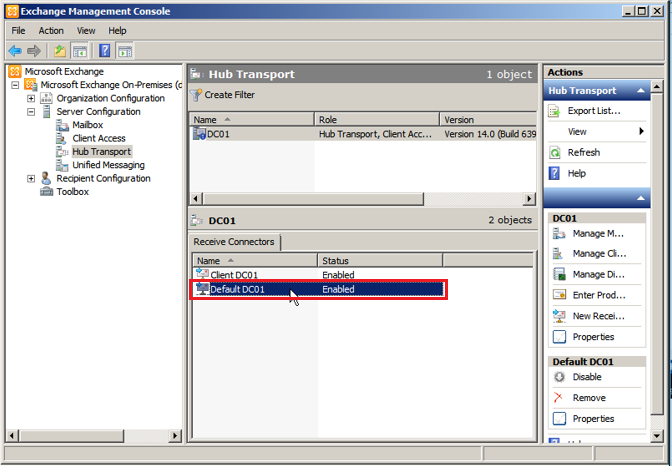Click the DC01 section Properties icon
This screenshot has height=466, width=672.
click(x=559, y=337)
